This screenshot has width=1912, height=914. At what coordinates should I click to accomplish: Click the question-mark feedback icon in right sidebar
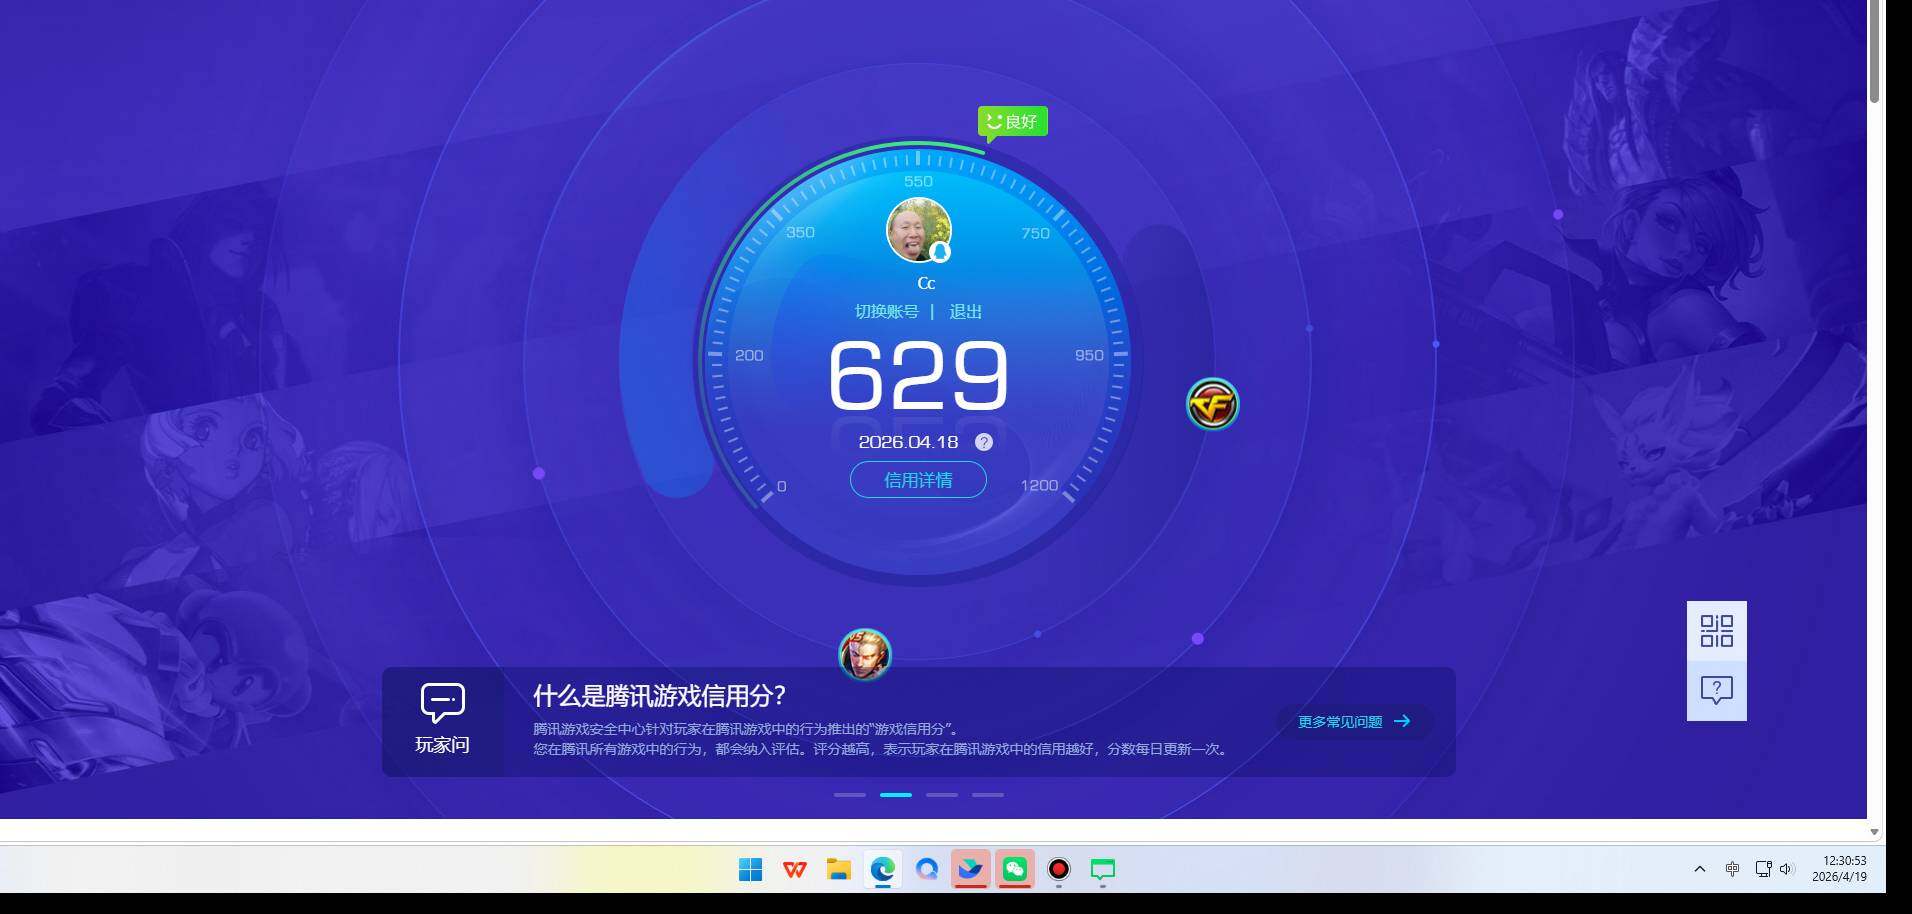(1715, 688)
